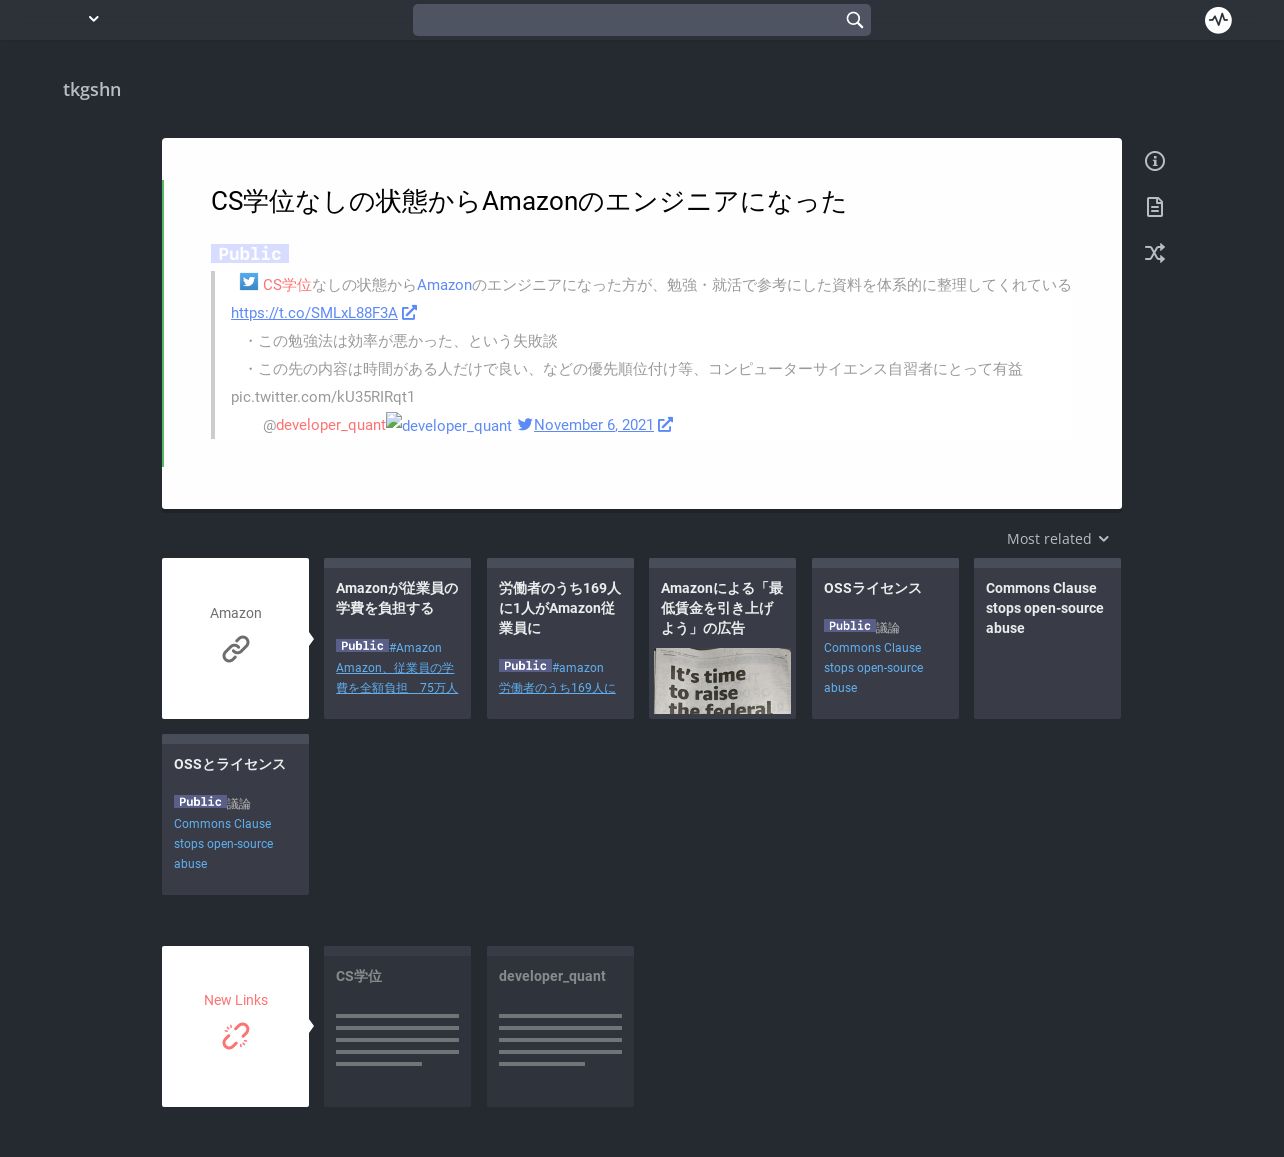Click Amazon、従業員の学費を全額負担 link text
Screen dimensions: 1284x1157
coord(397,678)
